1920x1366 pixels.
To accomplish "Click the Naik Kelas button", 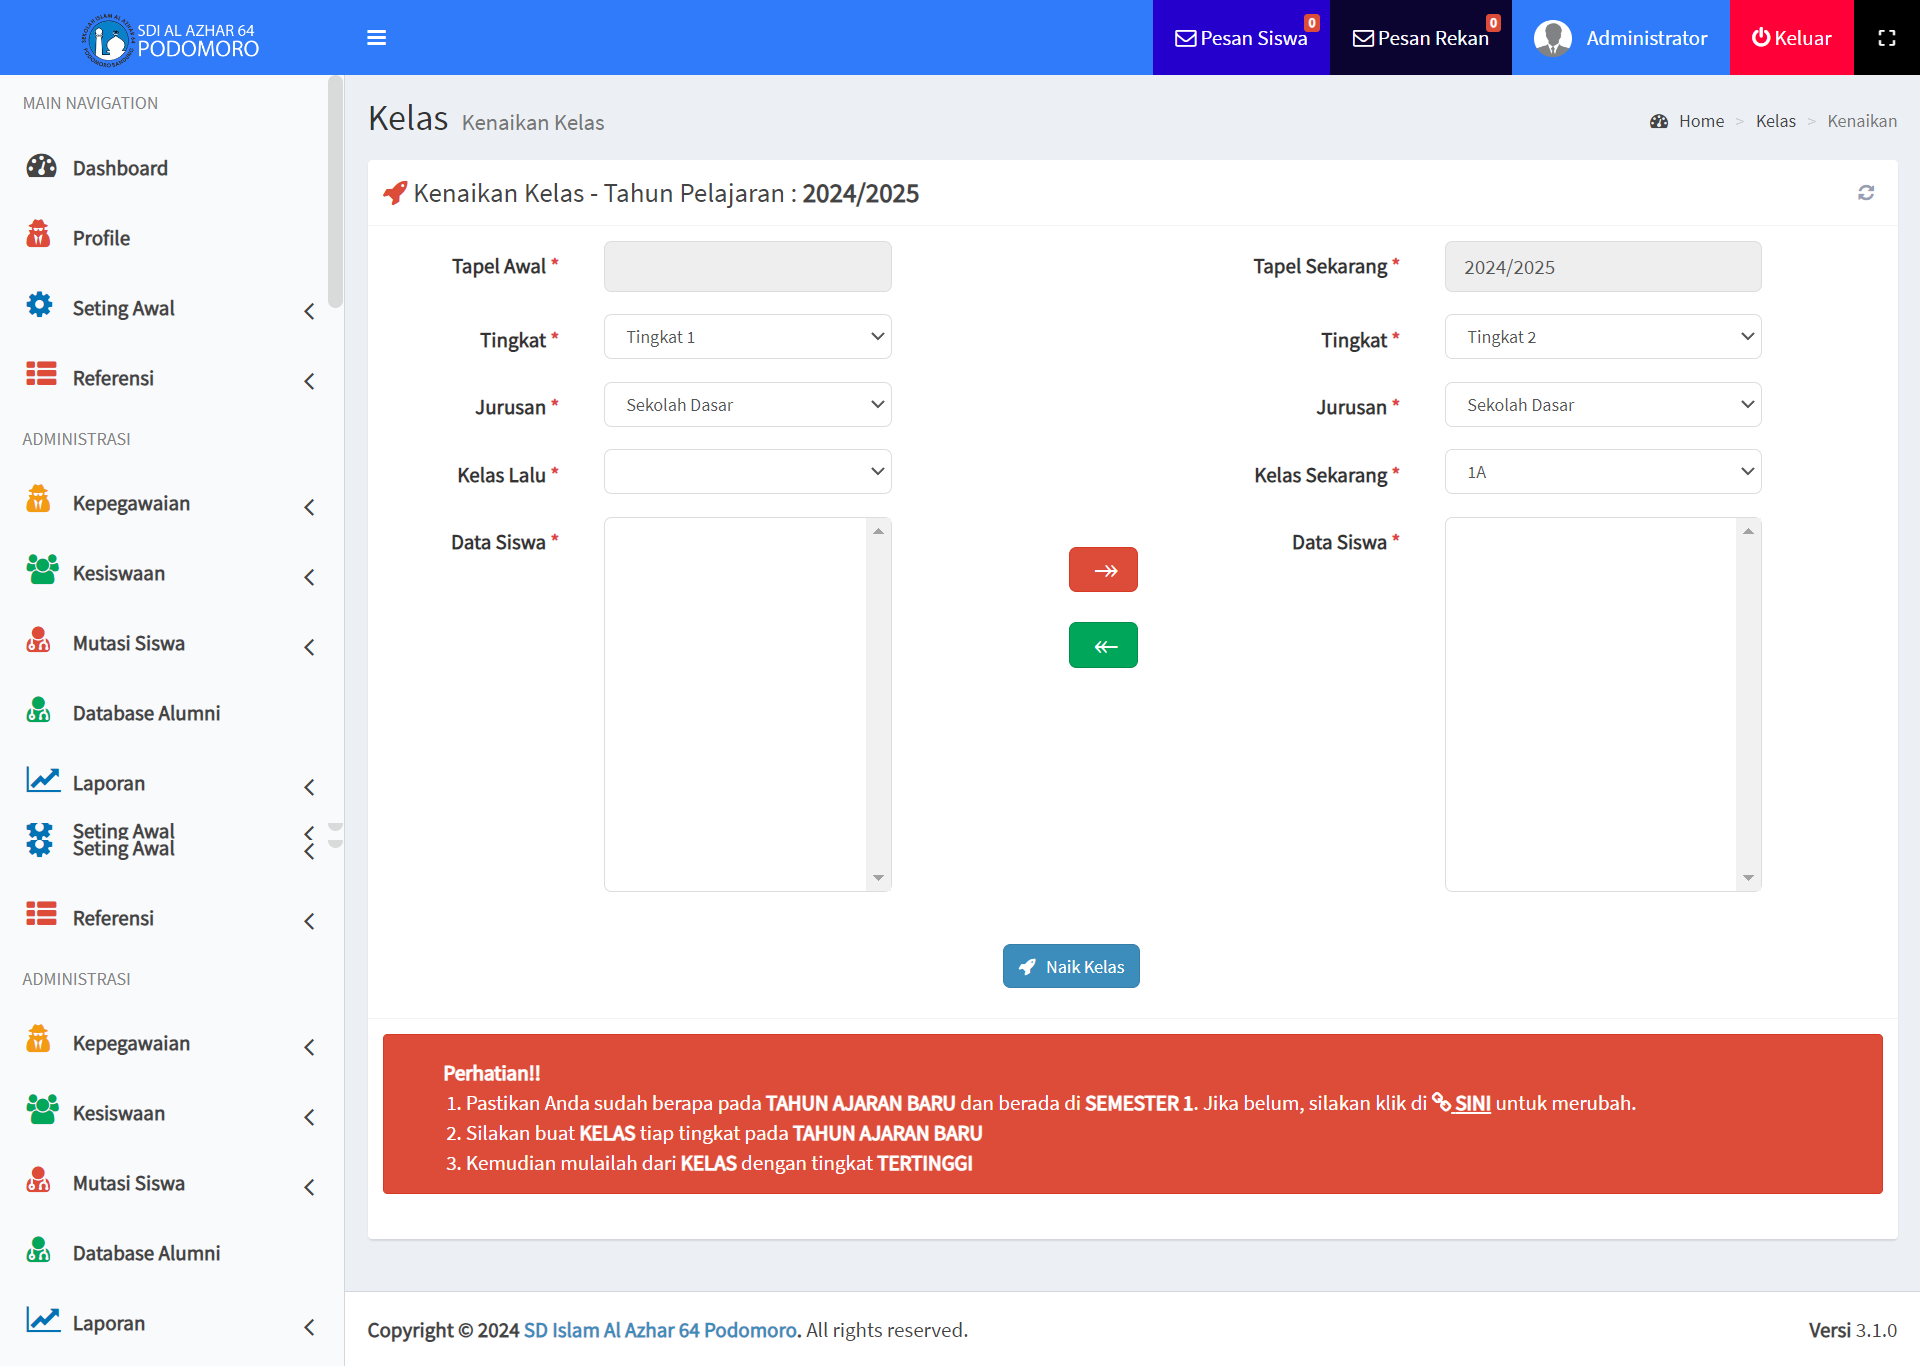I will (1071, 967).
